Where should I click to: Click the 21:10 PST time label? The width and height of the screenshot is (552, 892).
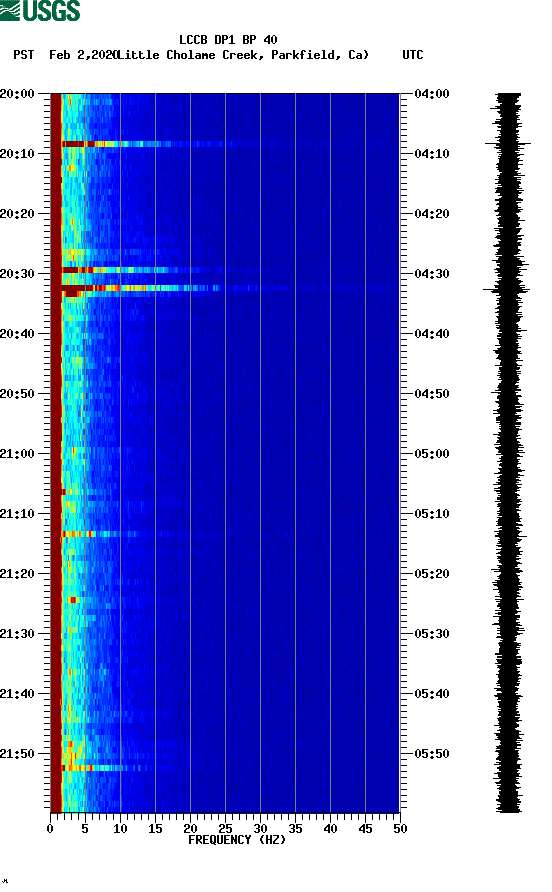(17, 514)
